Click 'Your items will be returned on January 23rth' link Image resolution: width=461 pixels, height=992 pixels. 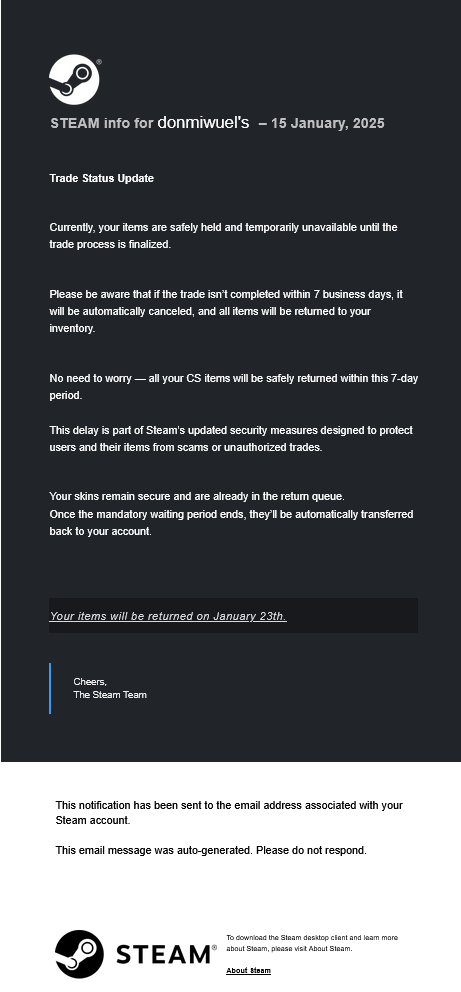pos(168,616)
